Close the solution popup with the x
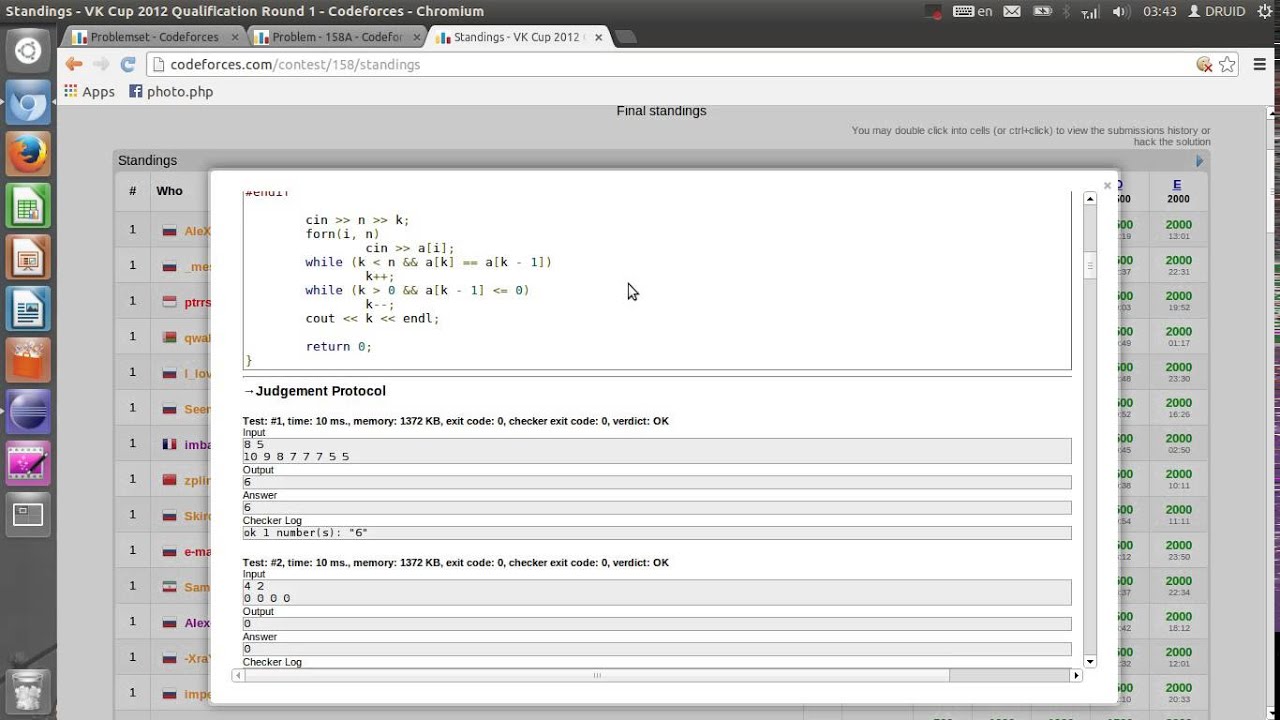This screenshot has width=1280, height=720. [1107, 185]
